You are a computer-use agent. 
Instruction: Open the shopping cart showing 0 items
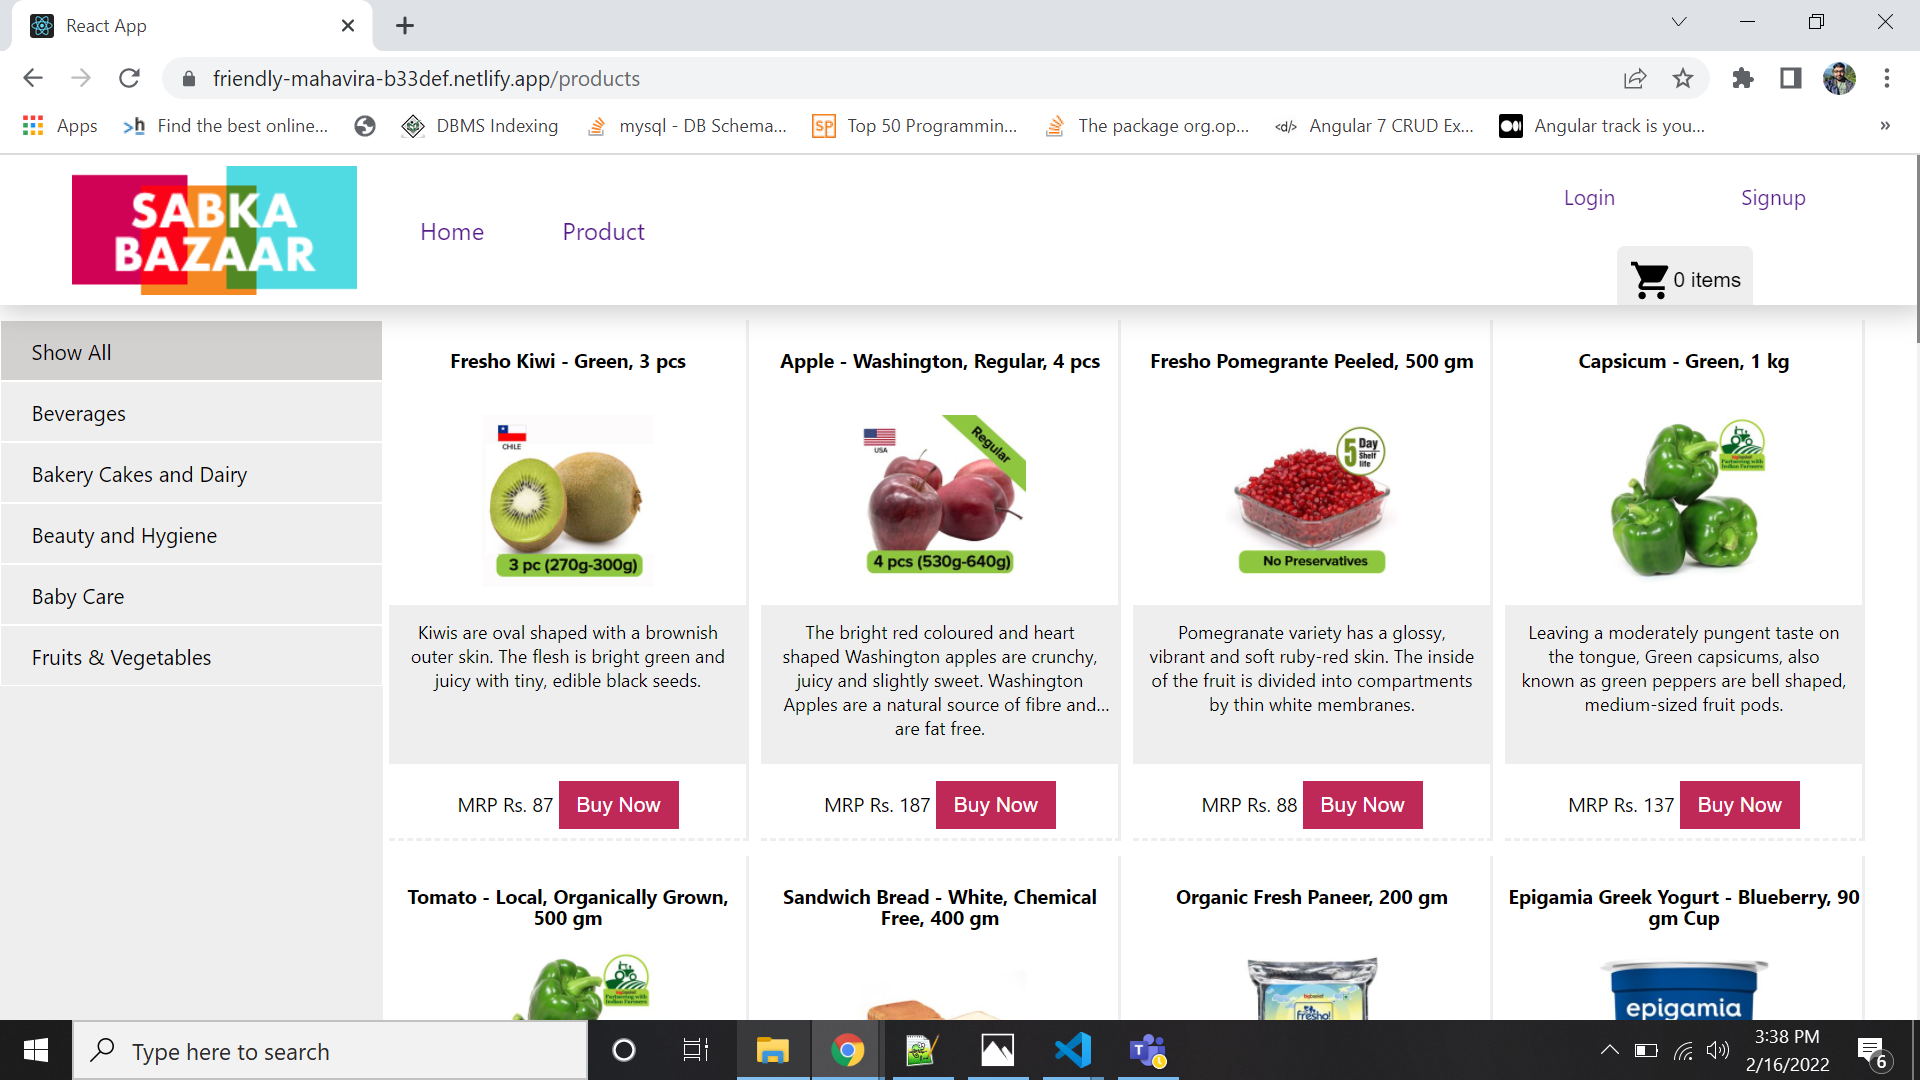(1684, 278)
